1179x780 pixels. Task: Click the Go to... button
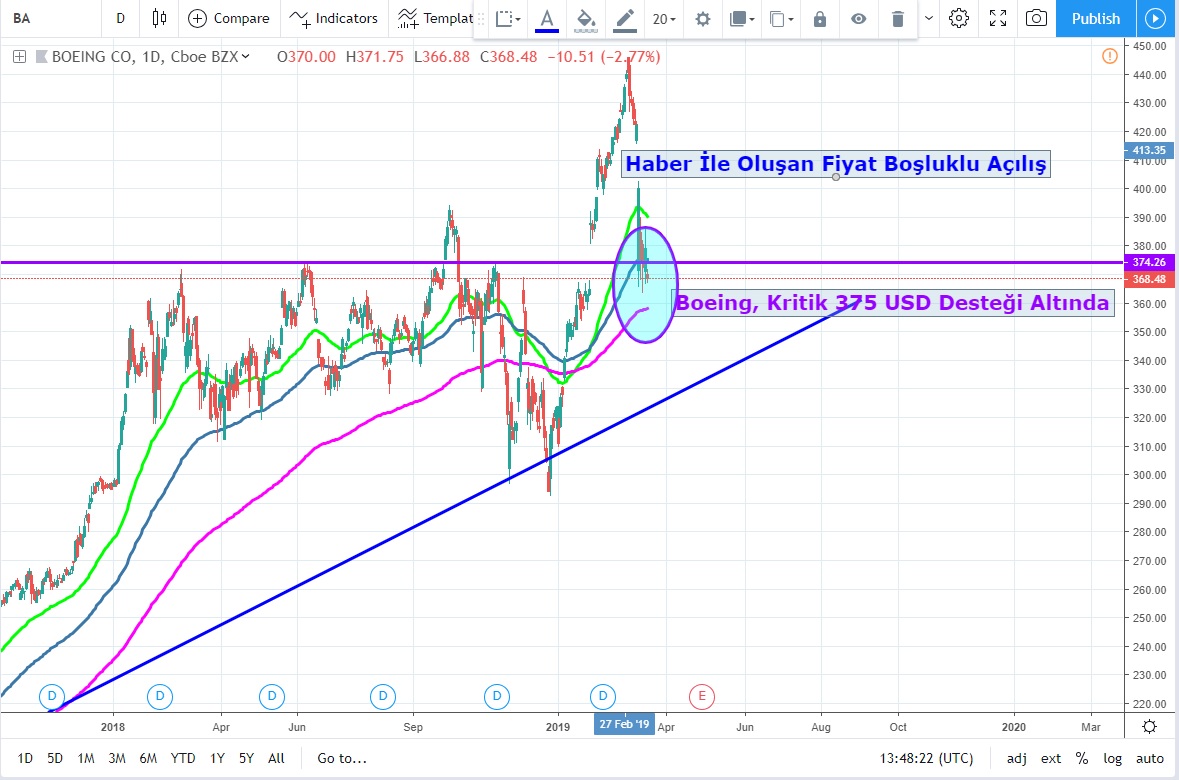[342, 758]
